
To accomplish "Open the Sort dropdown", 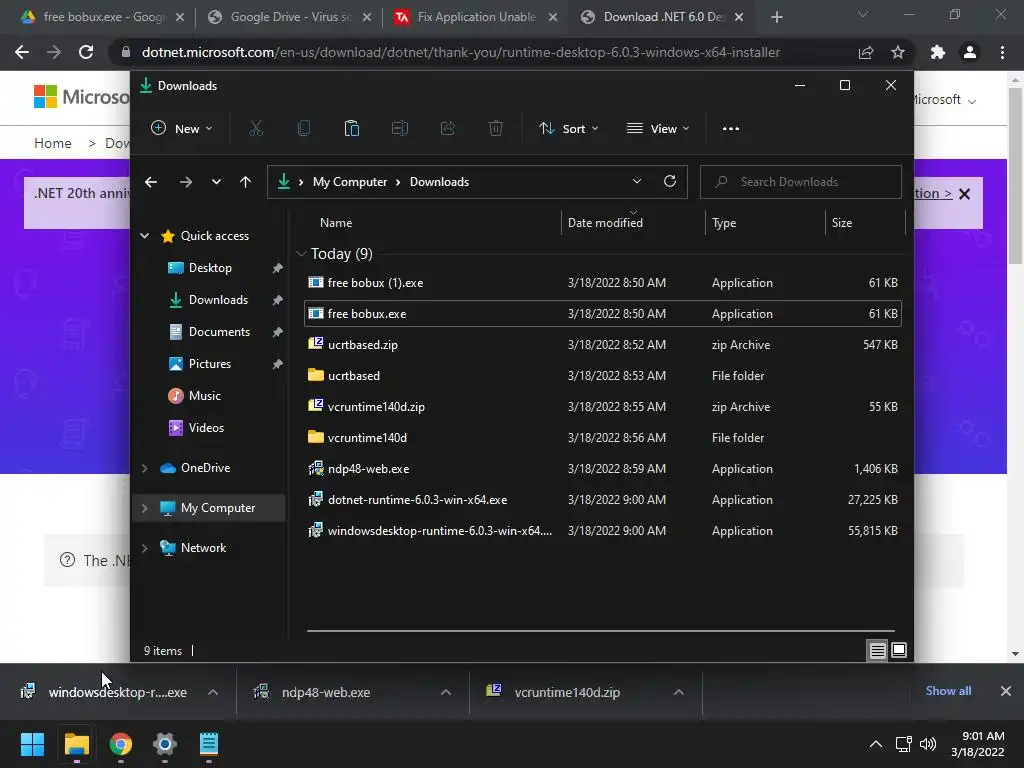I will (569, 129).
